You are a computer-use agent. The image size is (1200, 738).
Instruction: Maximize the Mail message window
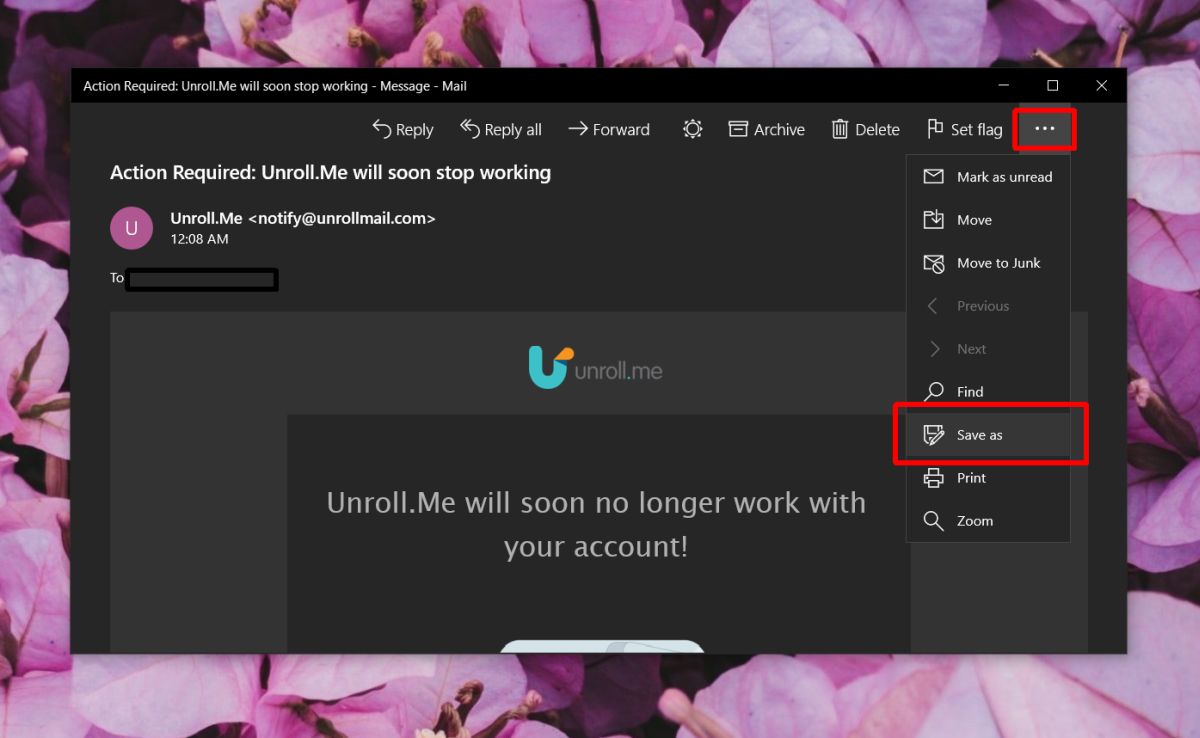pos(1052,86)
